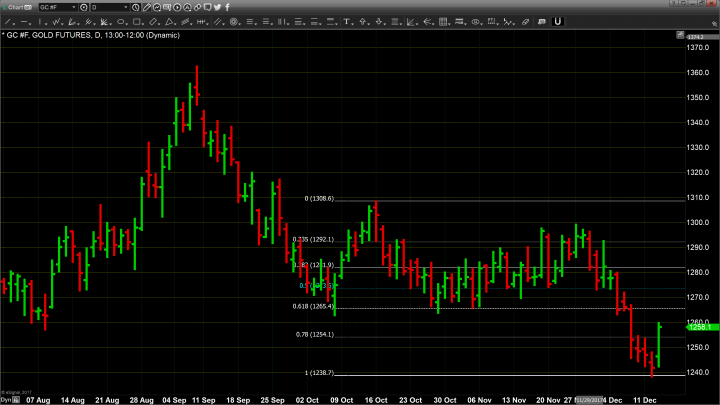The image size is (720, 405).
Task: Select the eraser remove drawings tool
Action: 525,22
